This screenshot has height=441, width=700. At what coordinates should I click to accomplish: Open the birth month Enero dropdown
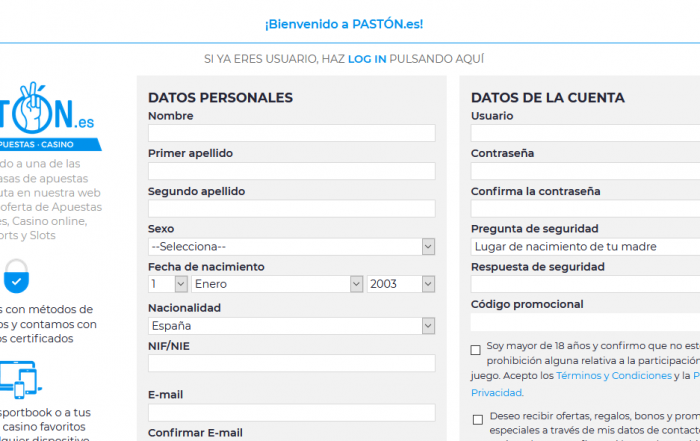point(277,284)
